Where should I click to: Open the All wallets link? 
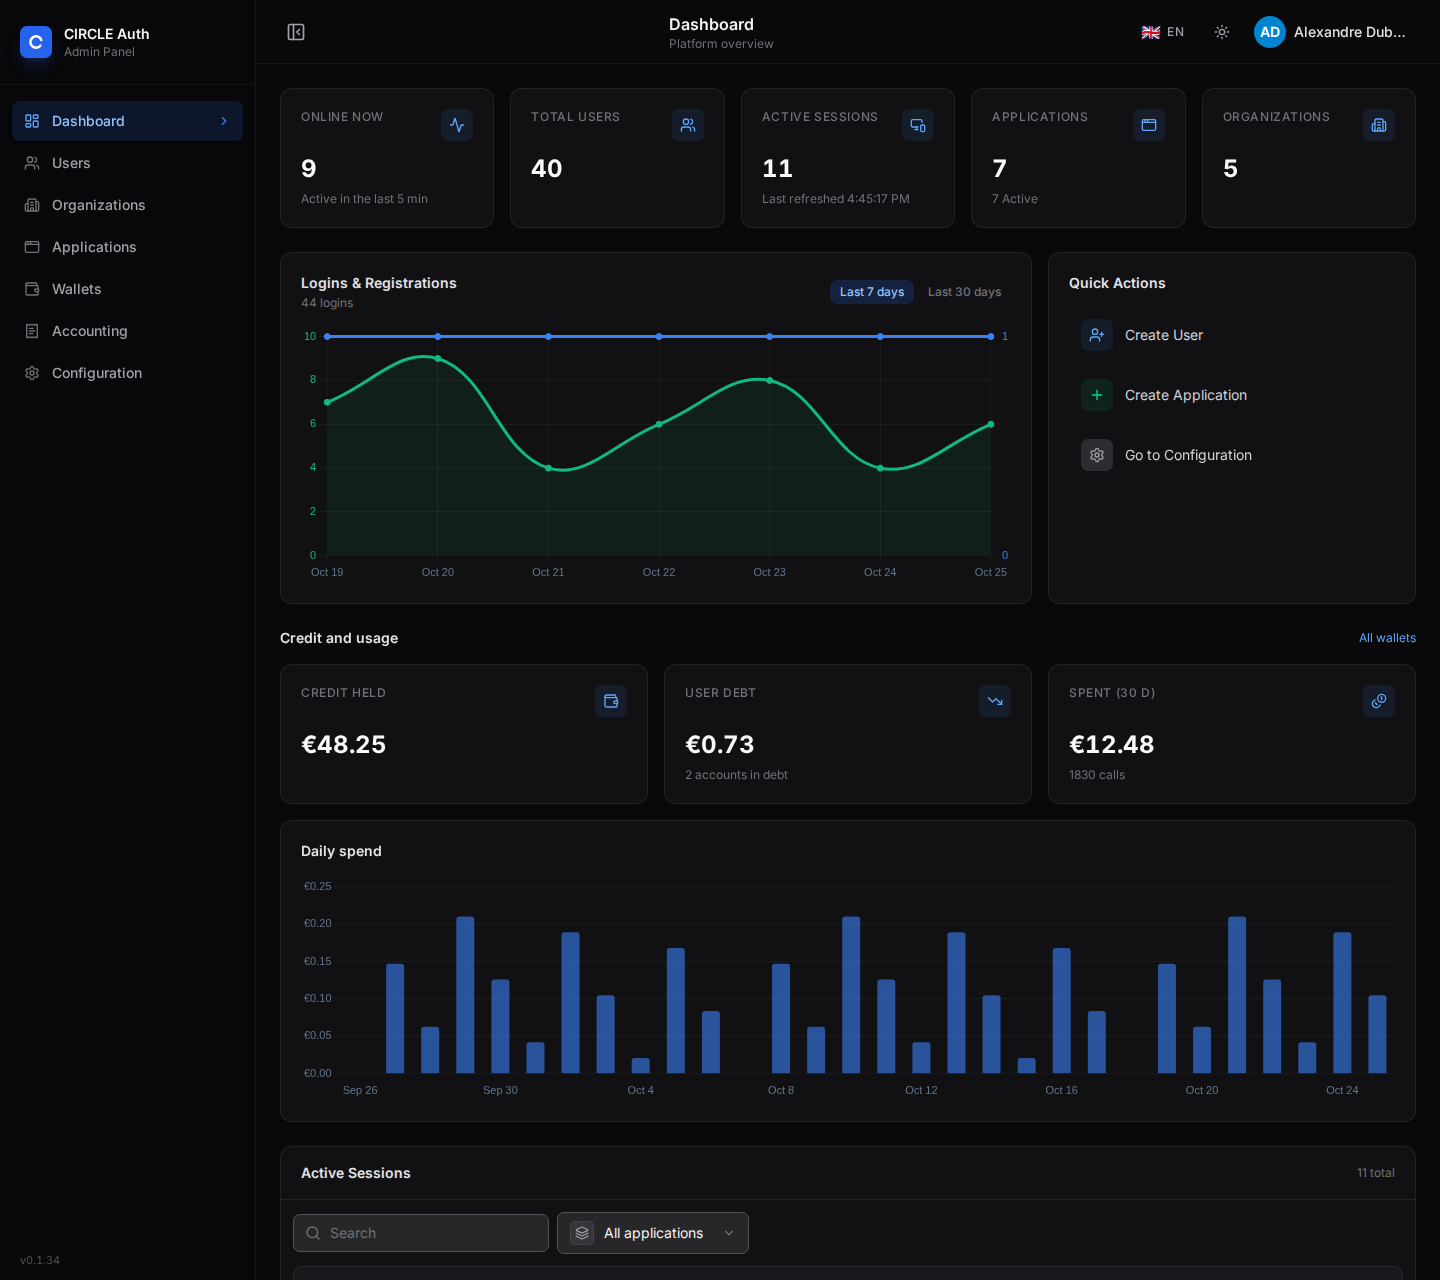click(1387, 638)
